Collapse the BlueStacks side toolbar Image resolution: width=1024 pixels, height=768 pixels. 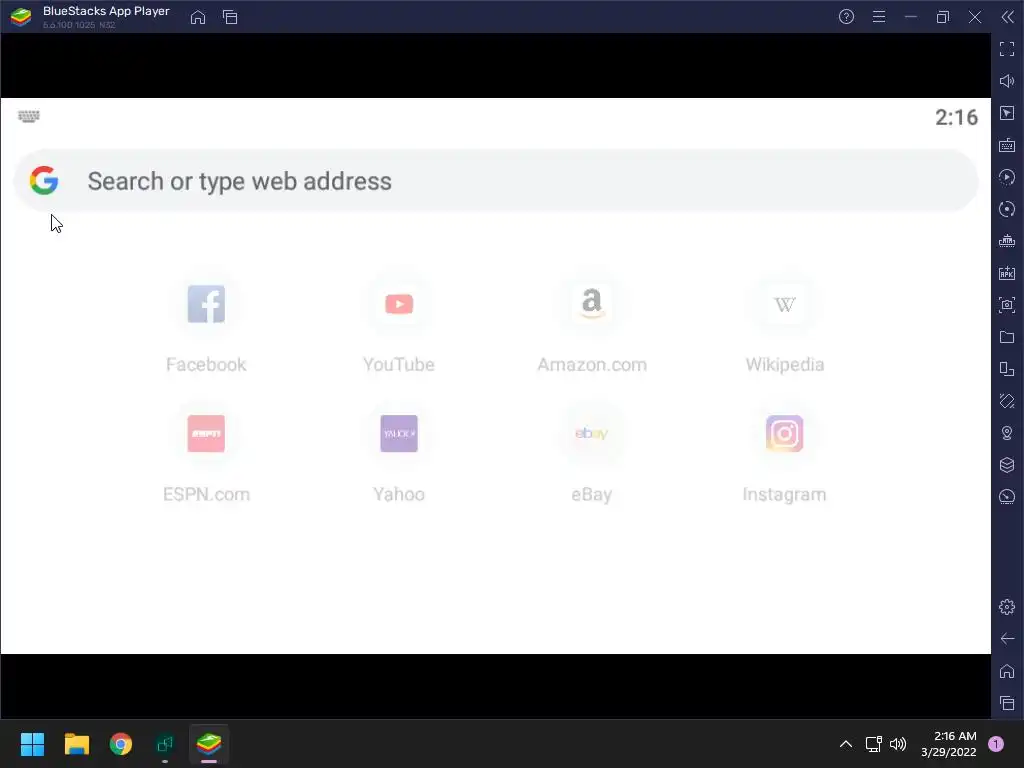point(1008,17)
